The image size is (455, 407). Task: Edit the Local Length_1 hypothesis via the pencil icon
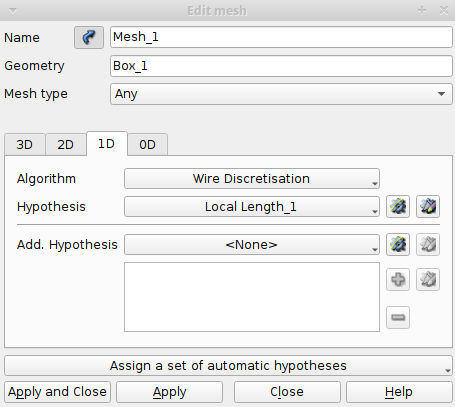[x=428, y=207]
